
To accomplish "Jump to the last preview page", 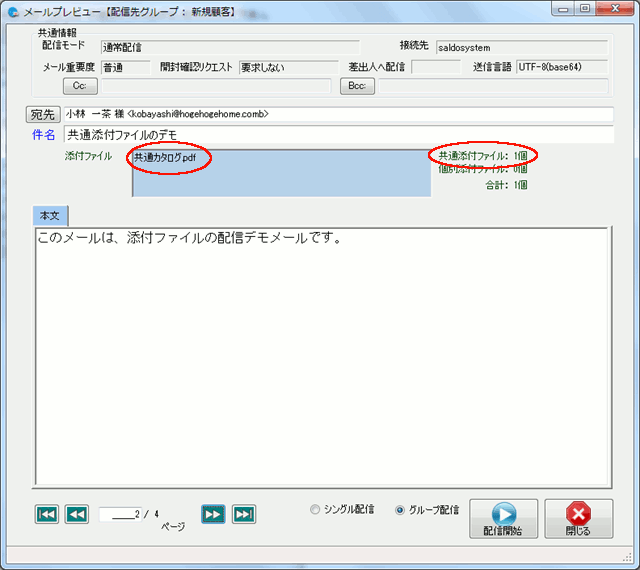I will point(243,514).
